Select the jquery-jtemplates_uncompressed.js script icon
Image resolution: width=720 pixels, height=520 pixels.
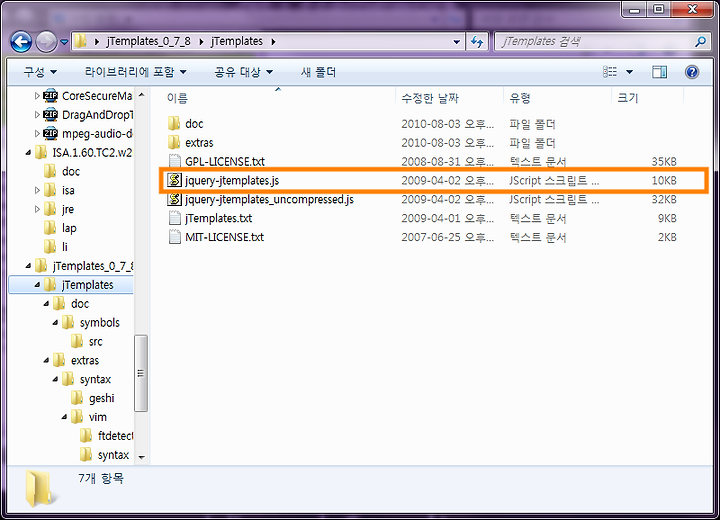[x=174, y=199]
